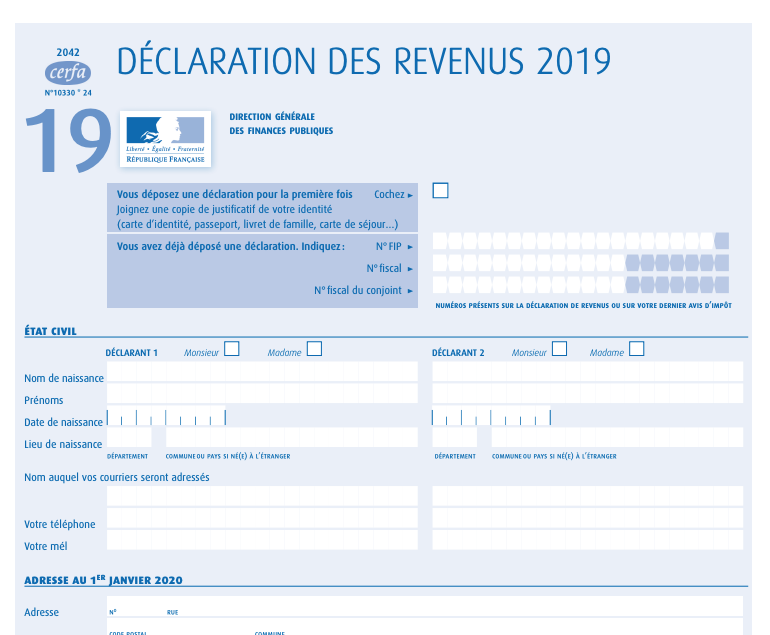Check Madame for Déclarant 1
Image resolution: width=770 pixels, height=635 pixels.
tap(314, 349)
